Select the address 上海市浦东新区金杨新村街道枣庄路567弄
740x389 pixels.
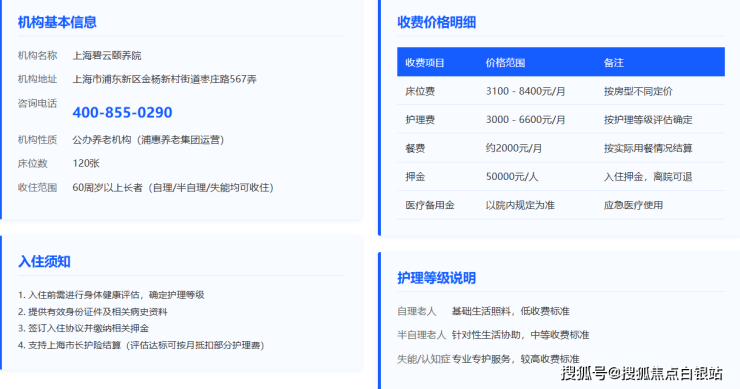164,79
